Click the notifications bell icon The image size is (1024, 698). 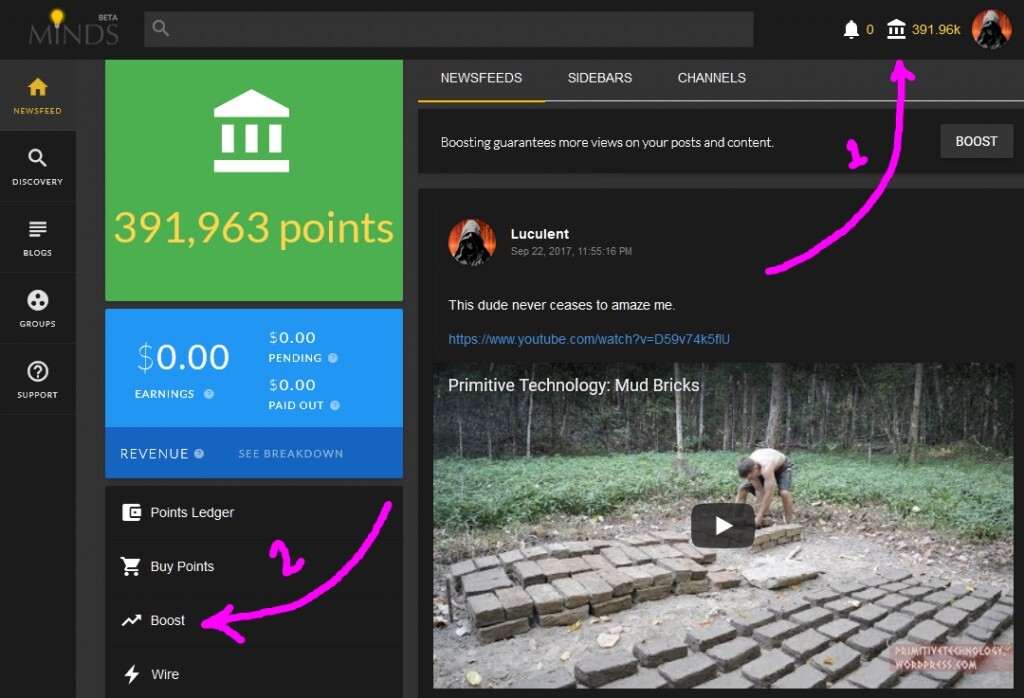pyautogui.click(x=851, y=29)
